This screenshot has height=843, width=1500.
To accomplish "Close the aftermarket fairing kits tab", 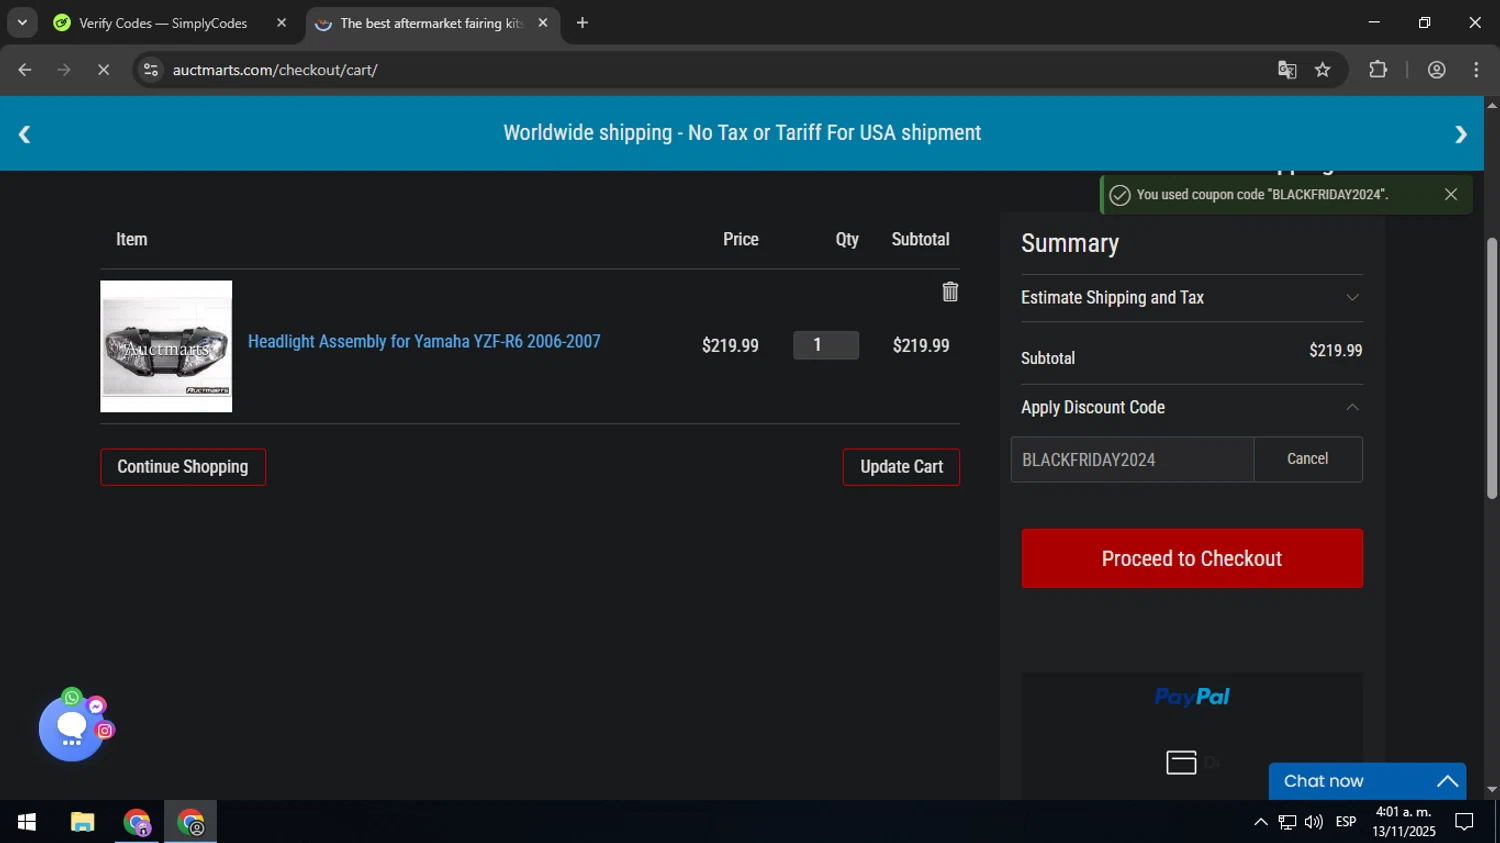I will point(543,23).
